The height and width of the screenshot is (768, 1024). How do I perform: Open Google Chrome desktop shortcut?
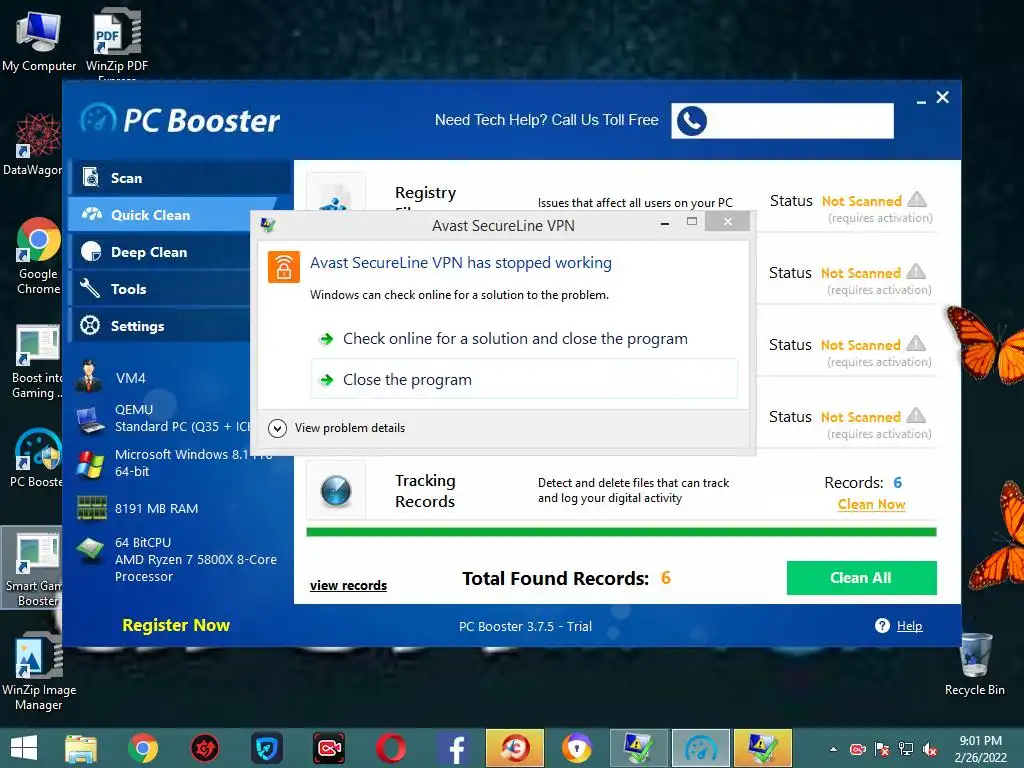39,257
